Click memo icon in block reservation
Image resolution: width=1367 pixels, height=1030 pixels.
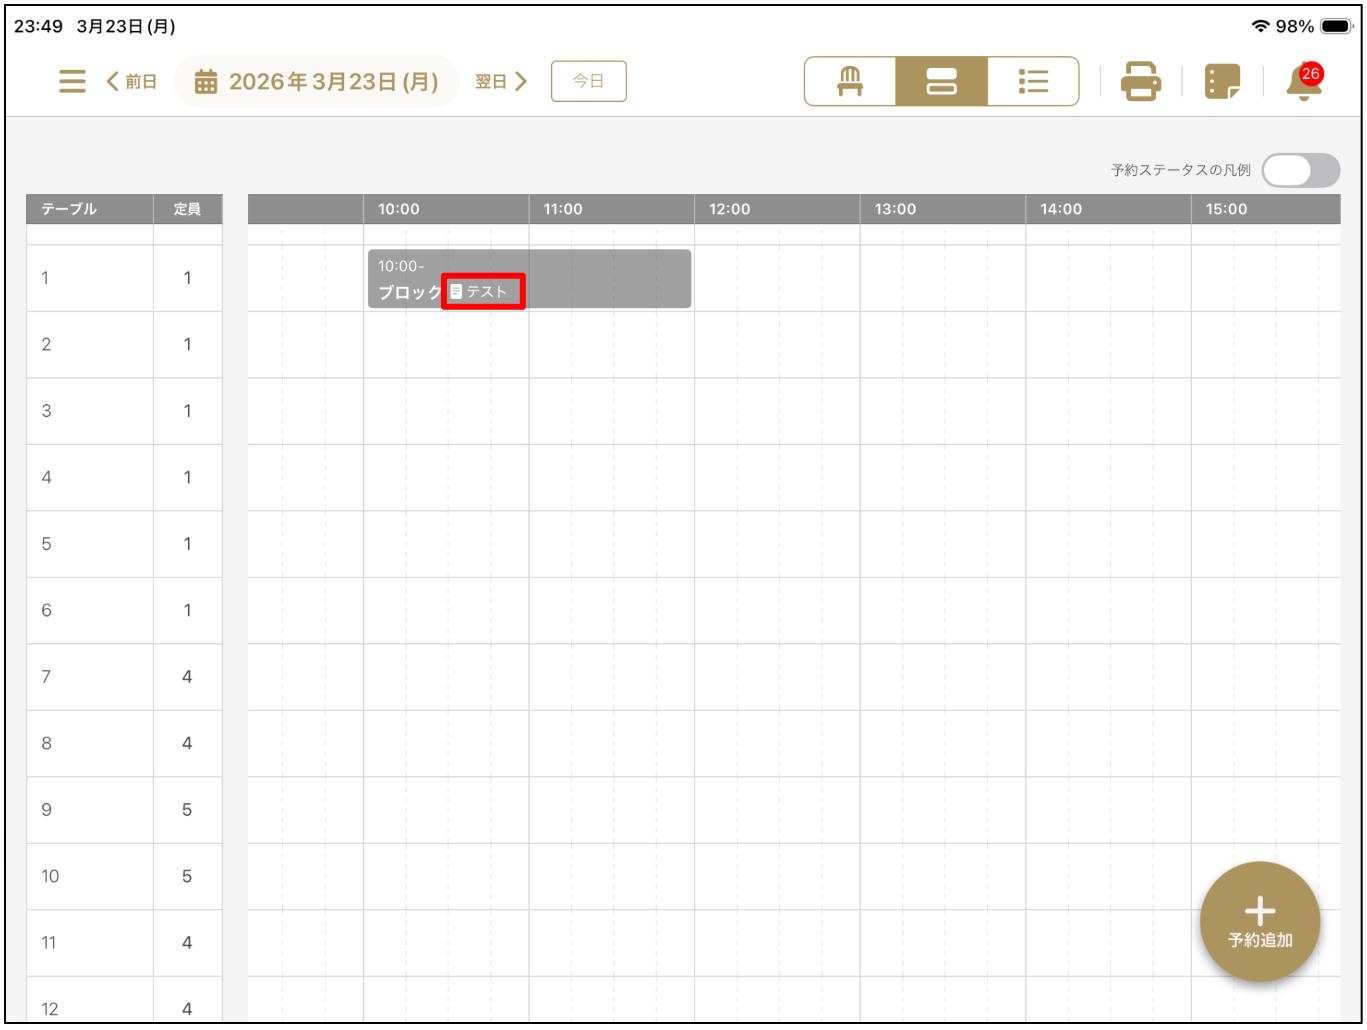[457, 291]
